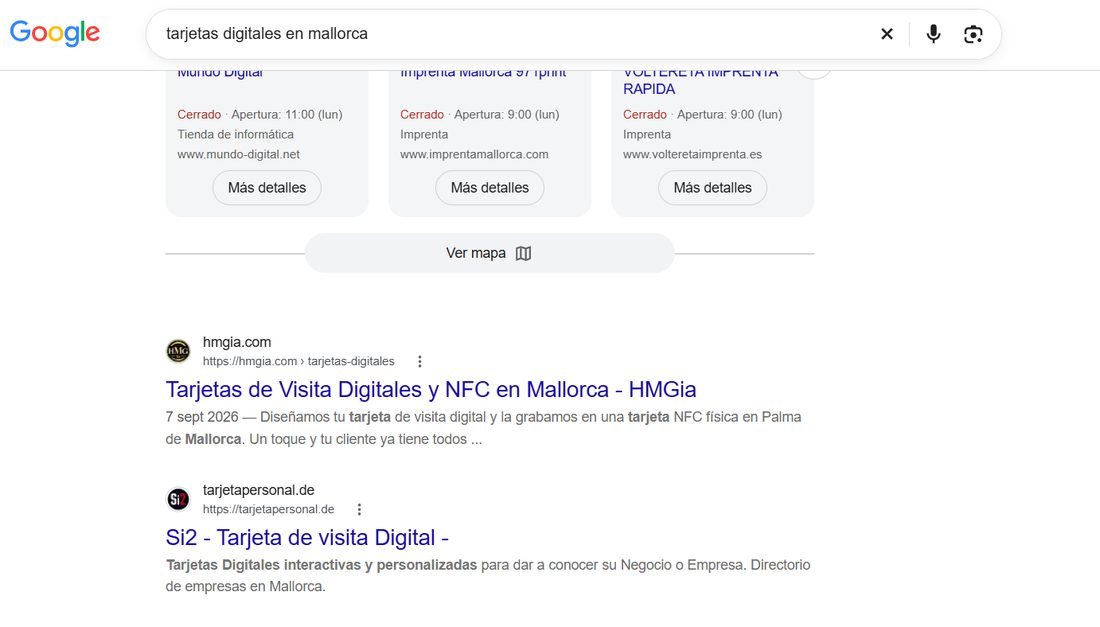Open 'Más detalles' for Mundo Digital
Image resolution: width=1100 pixels, height=627 pixels.
pos(267,188)
